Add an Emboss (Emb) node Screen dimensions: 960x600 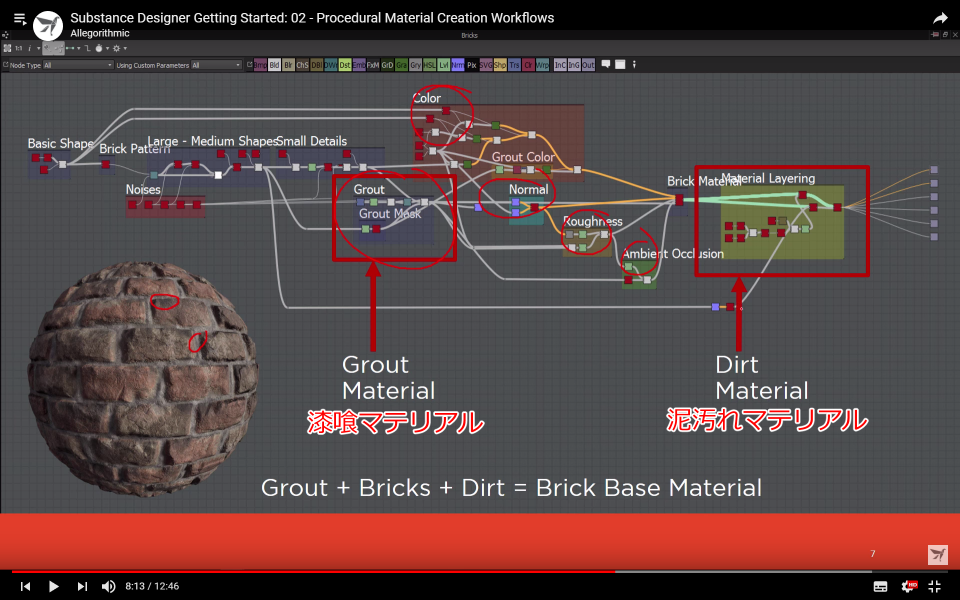(x=359, y=65)
